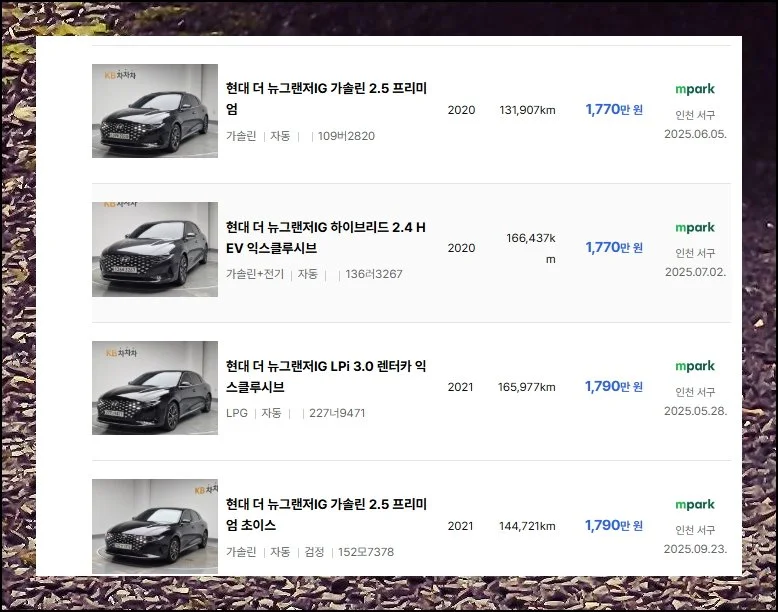Open photo of 그랜저IG 하이브리드 2.4 HEV
Image resolution: width=778 pixels, height=612 pixels.
[155, 249]
